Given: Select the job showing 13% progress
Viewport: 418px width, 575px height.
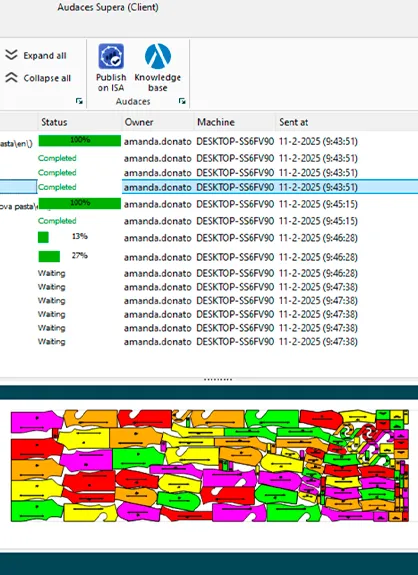Looking at the screenshot, I should click(209, 238).
